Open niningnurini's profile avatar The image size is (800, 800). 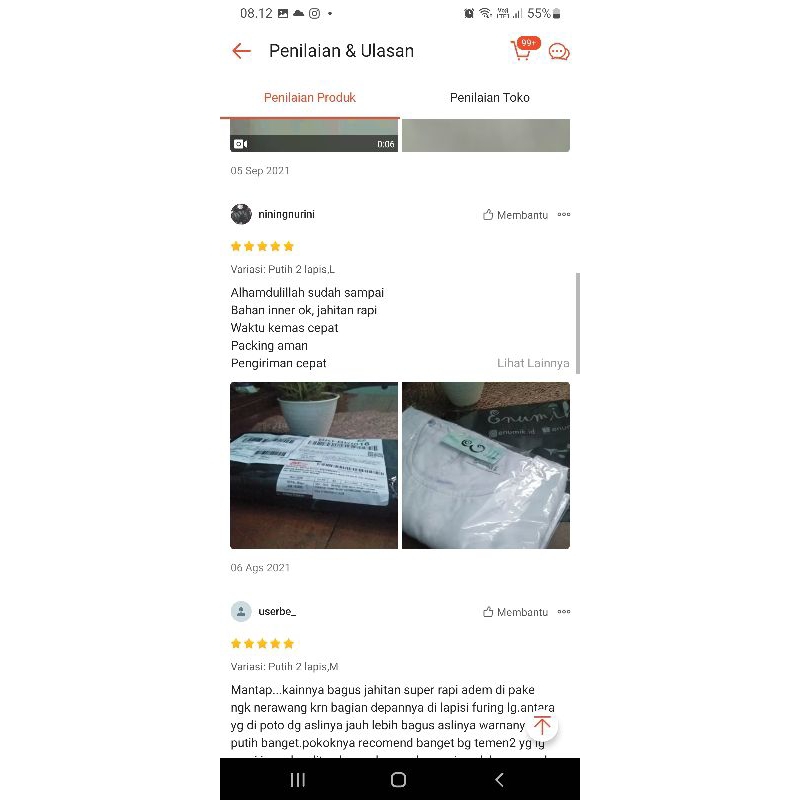pos(241,214)
